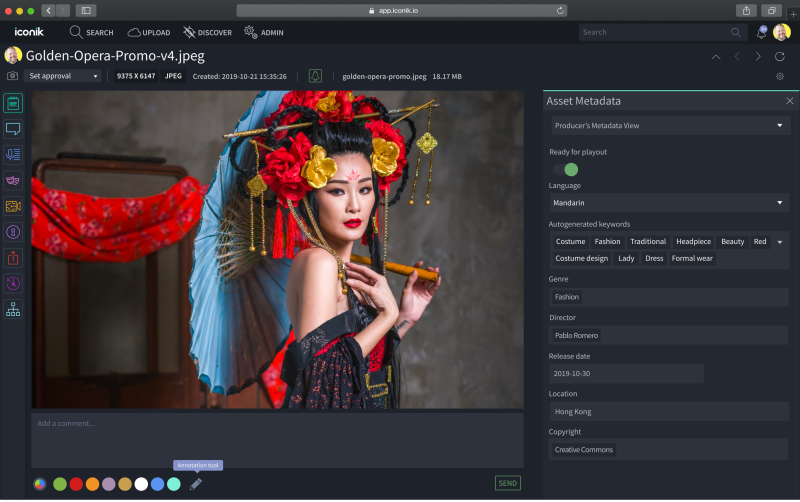The width and height of the screenshot is (800, 502).
Task: Open the red share panel icon
Action: point(13,258)
